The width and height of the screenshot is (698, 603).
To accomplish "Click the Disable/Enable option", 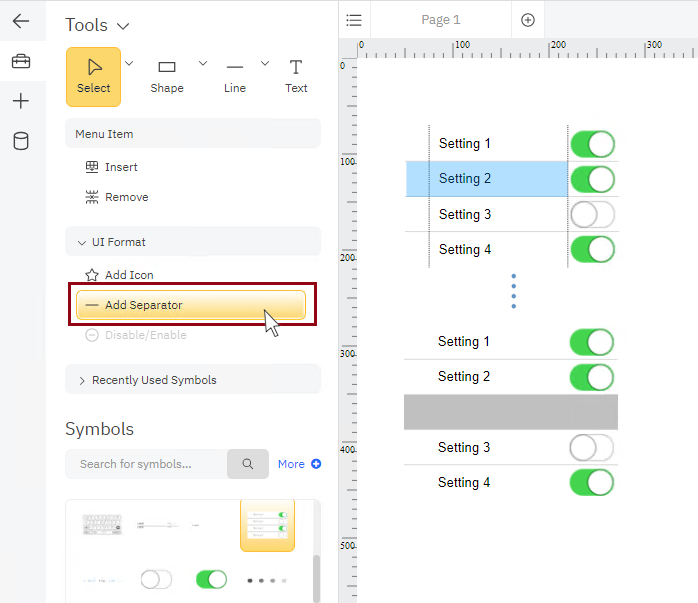I will click(x=136, y=335).
